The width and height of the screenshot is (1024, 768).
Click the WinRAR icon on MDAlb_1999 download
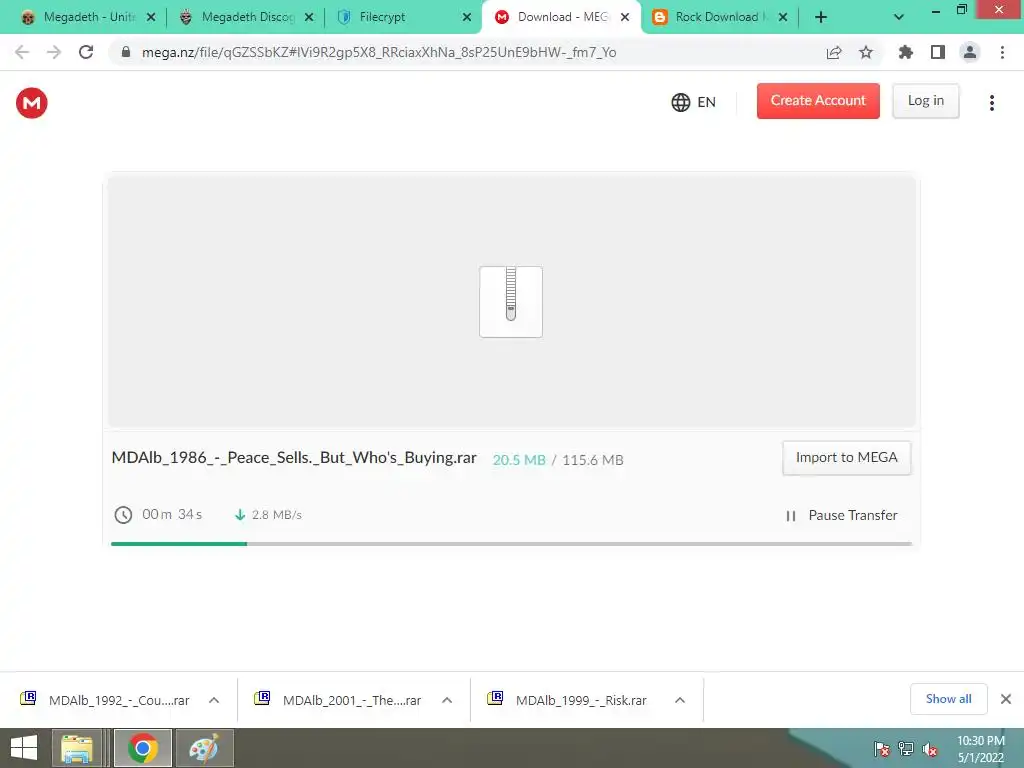[x=496, y=698]
